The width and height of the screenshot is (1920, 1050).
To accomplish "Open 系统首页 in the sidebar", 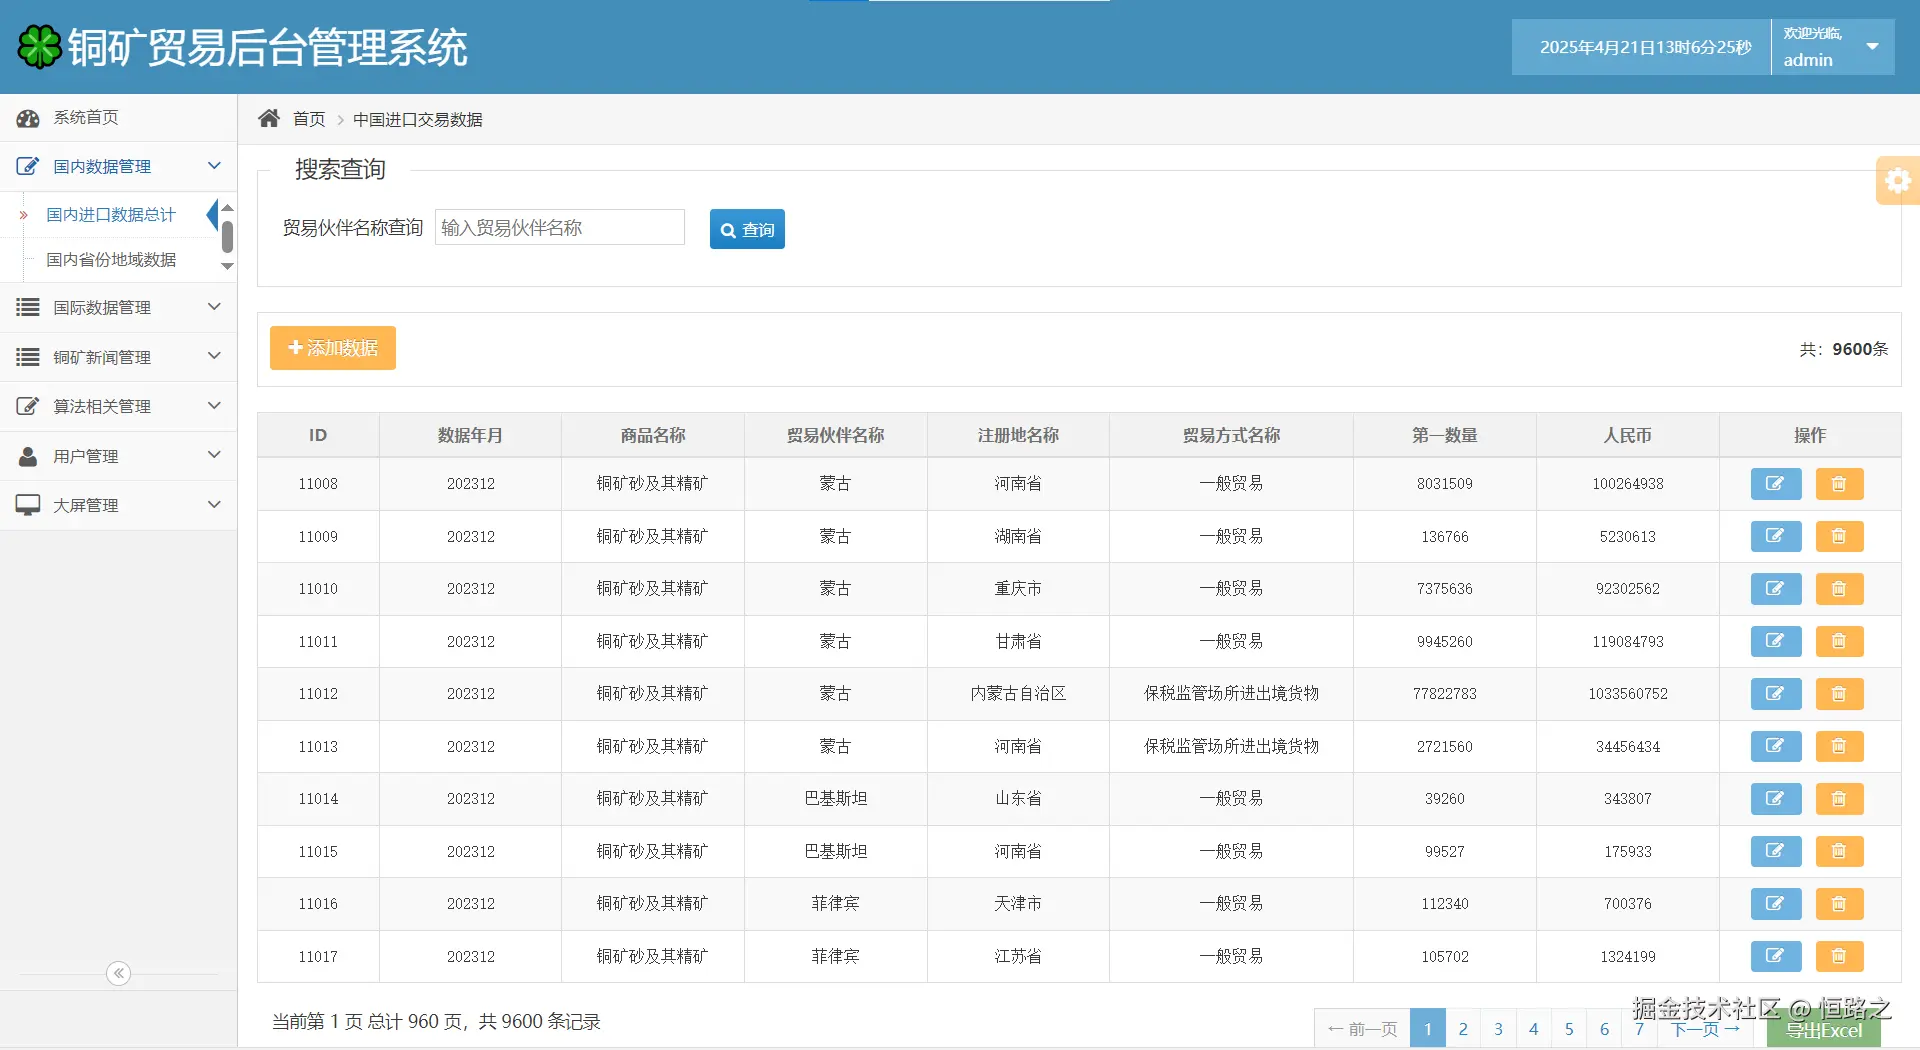I will point(118,118).
